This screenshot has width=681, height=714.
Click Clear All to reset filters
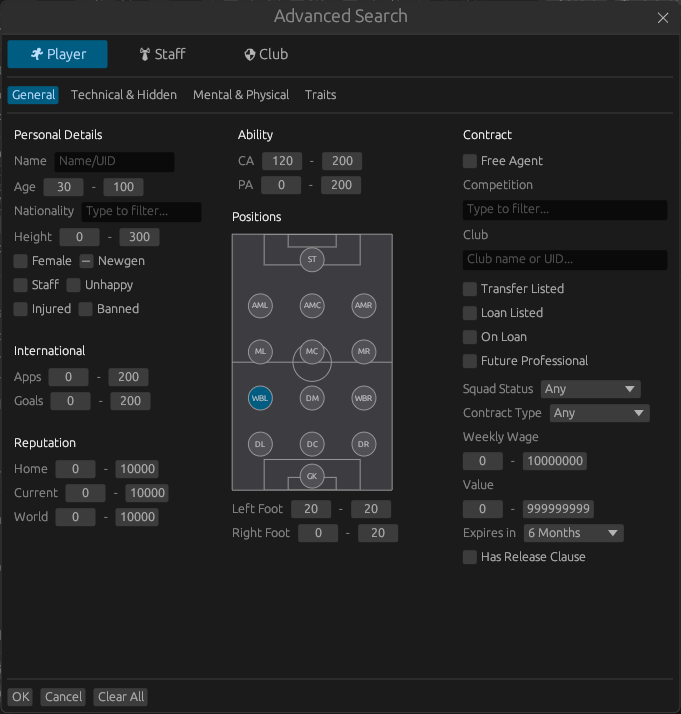121,697
